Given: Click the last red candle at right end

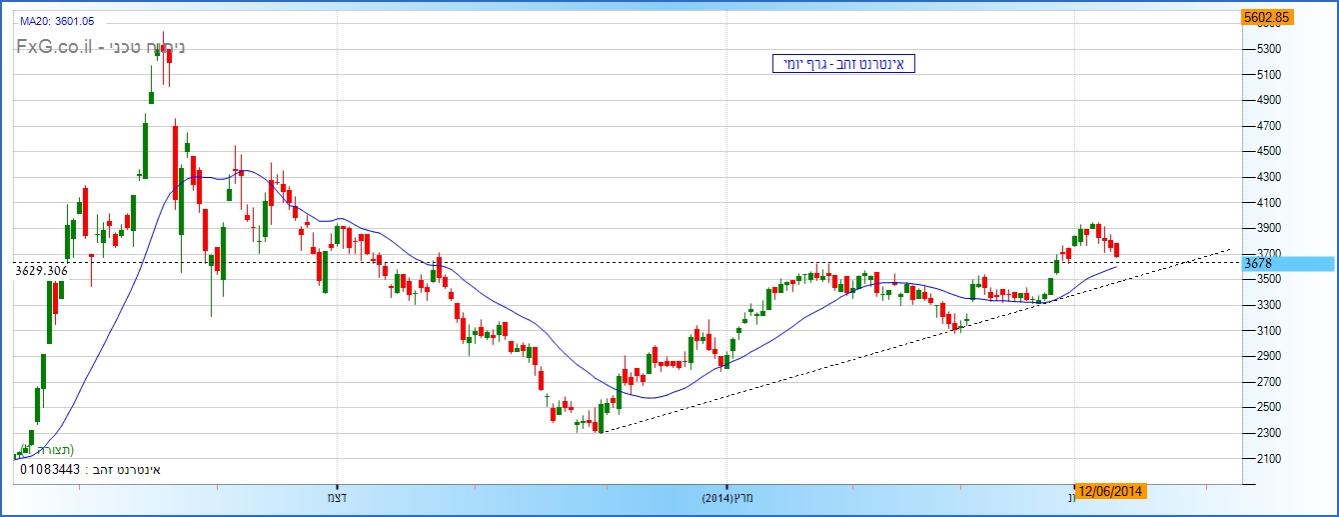Looking at the screenshot, I should tap(1116, 248).
